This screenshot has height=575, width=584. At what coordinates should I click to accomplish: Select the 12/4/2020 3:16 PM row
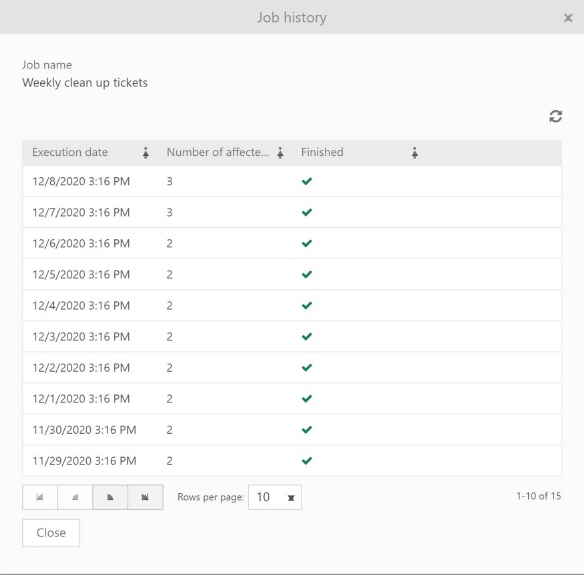[292, 305]
